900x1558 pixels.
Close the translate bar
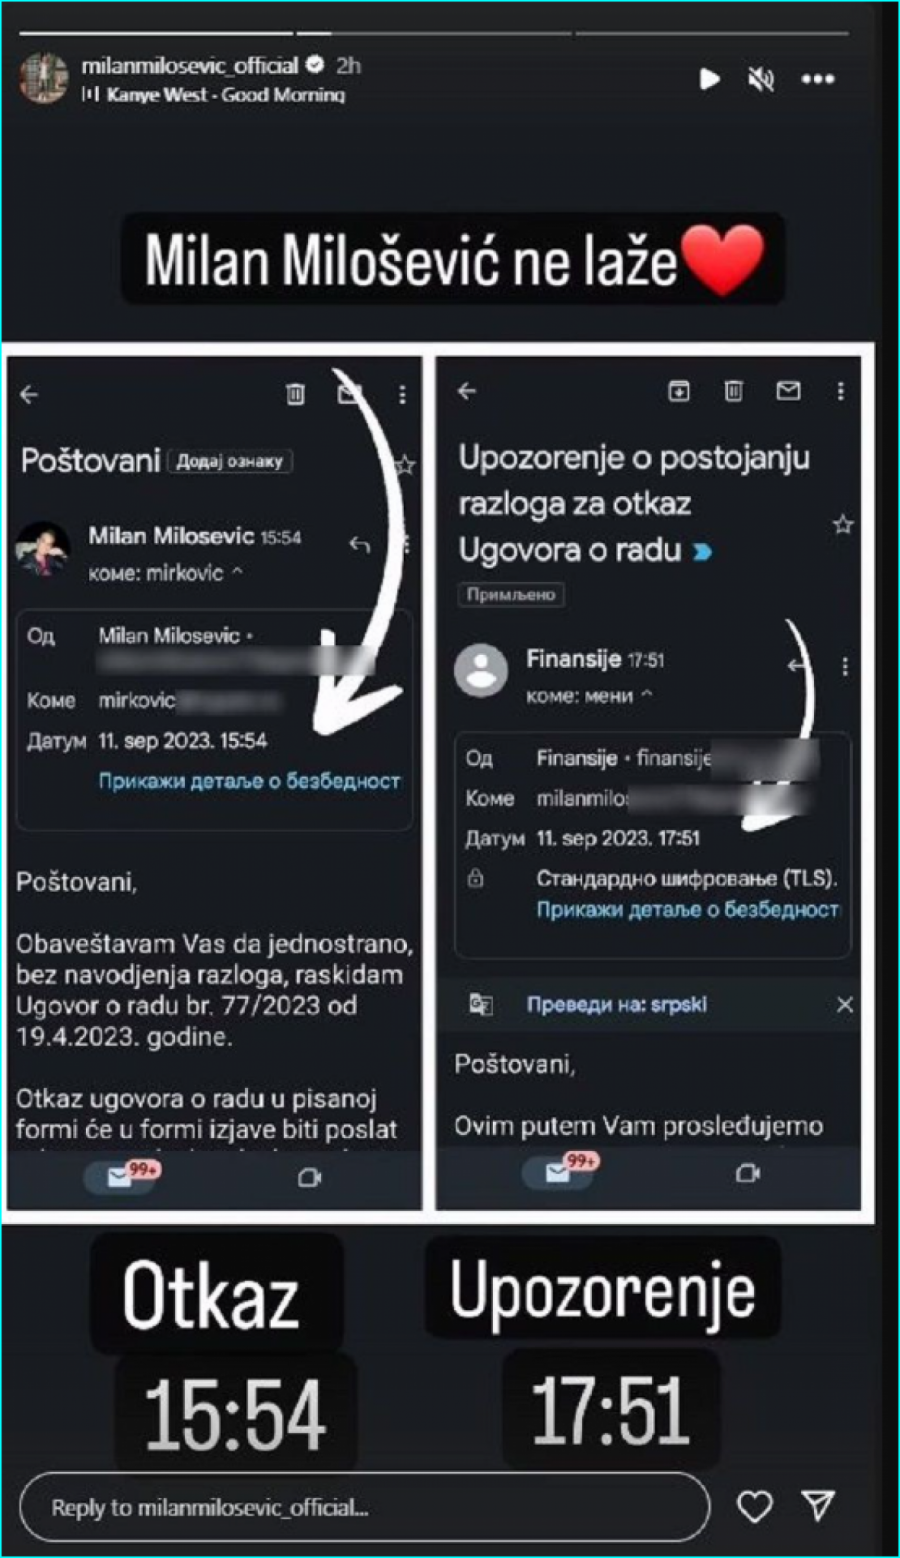tap(845, 1004)
